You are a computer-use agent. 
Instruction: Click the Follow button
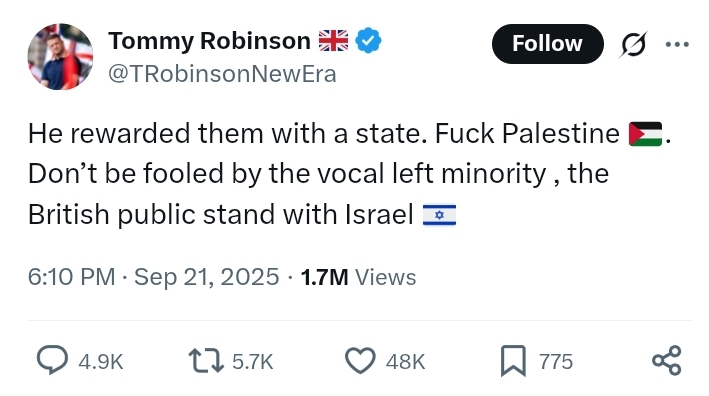coord(548,44)
